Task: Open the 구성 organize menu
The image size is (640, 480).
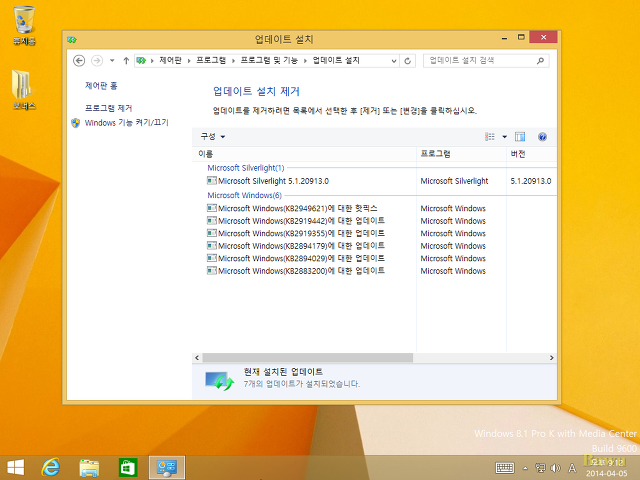Action: 212,137
